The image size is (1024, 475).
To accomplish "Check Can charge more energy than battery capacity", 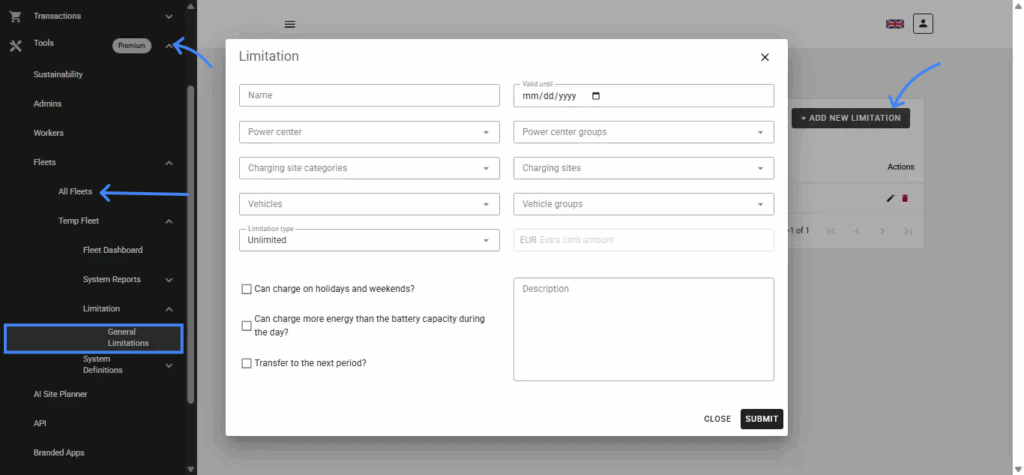I will (247, 326).
